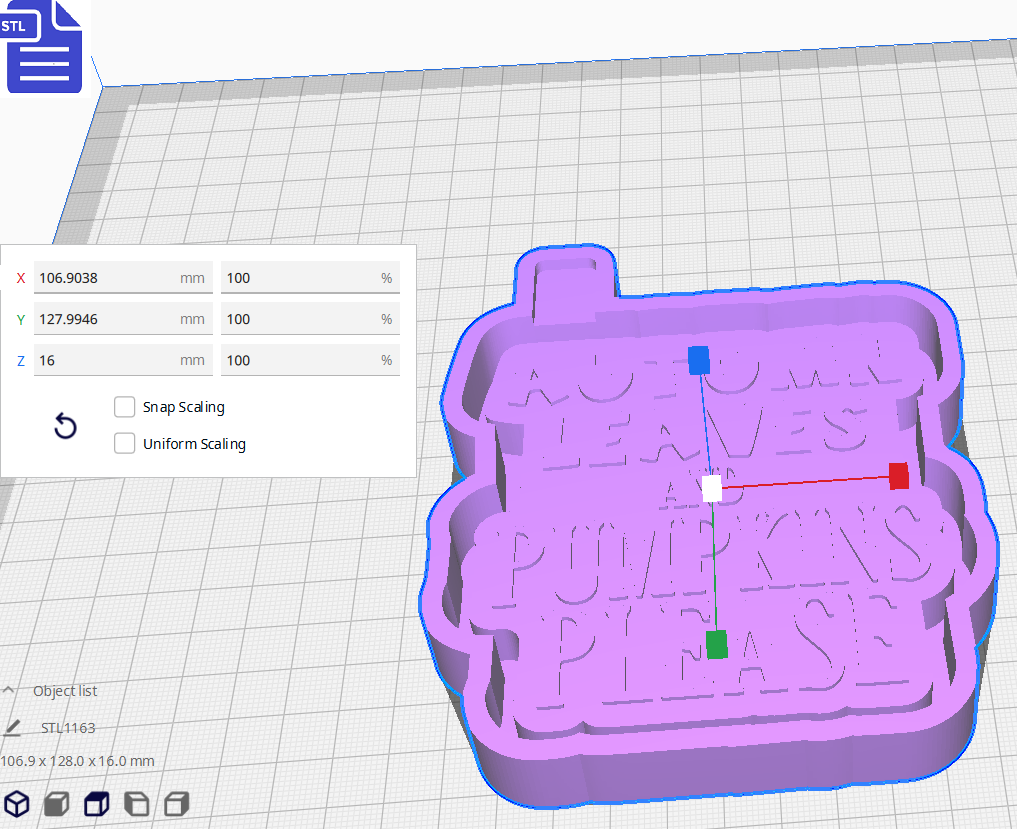The width and height of the screenshot is (1017, 829).
Task: Enable Uniform Scaling
Action: click(124, 443)
